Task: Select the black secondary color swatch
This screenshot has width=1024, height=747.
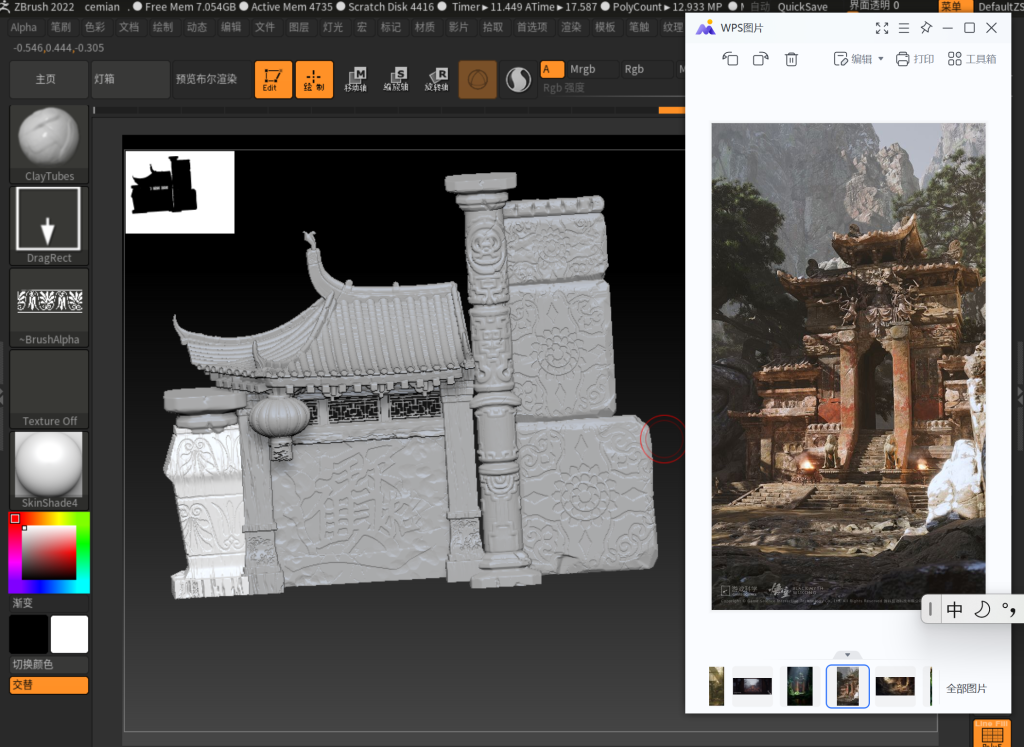Action: click(x=29, y=634)
